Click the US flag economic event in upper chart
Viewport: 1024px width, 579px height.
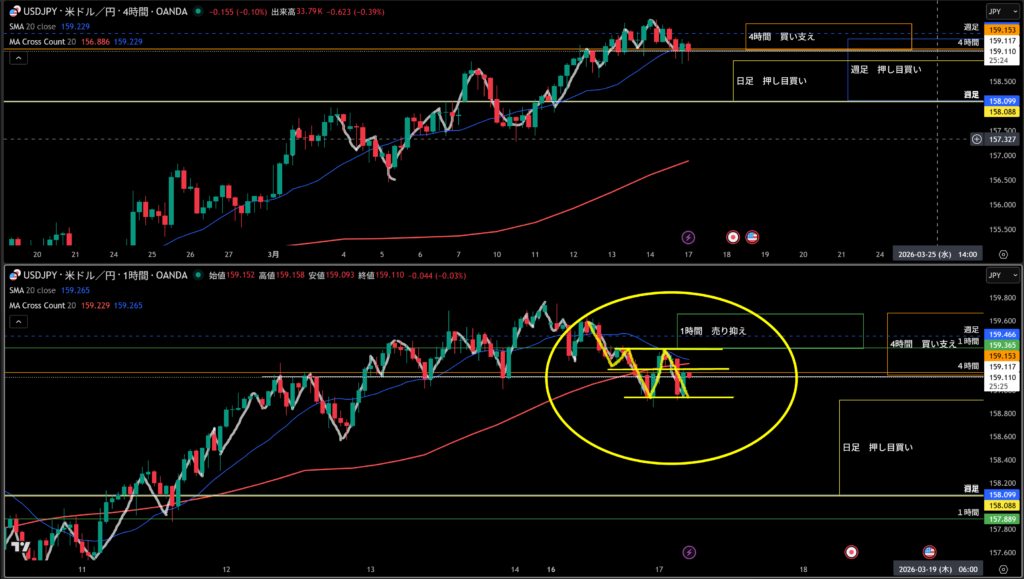(x=752, y=237)
